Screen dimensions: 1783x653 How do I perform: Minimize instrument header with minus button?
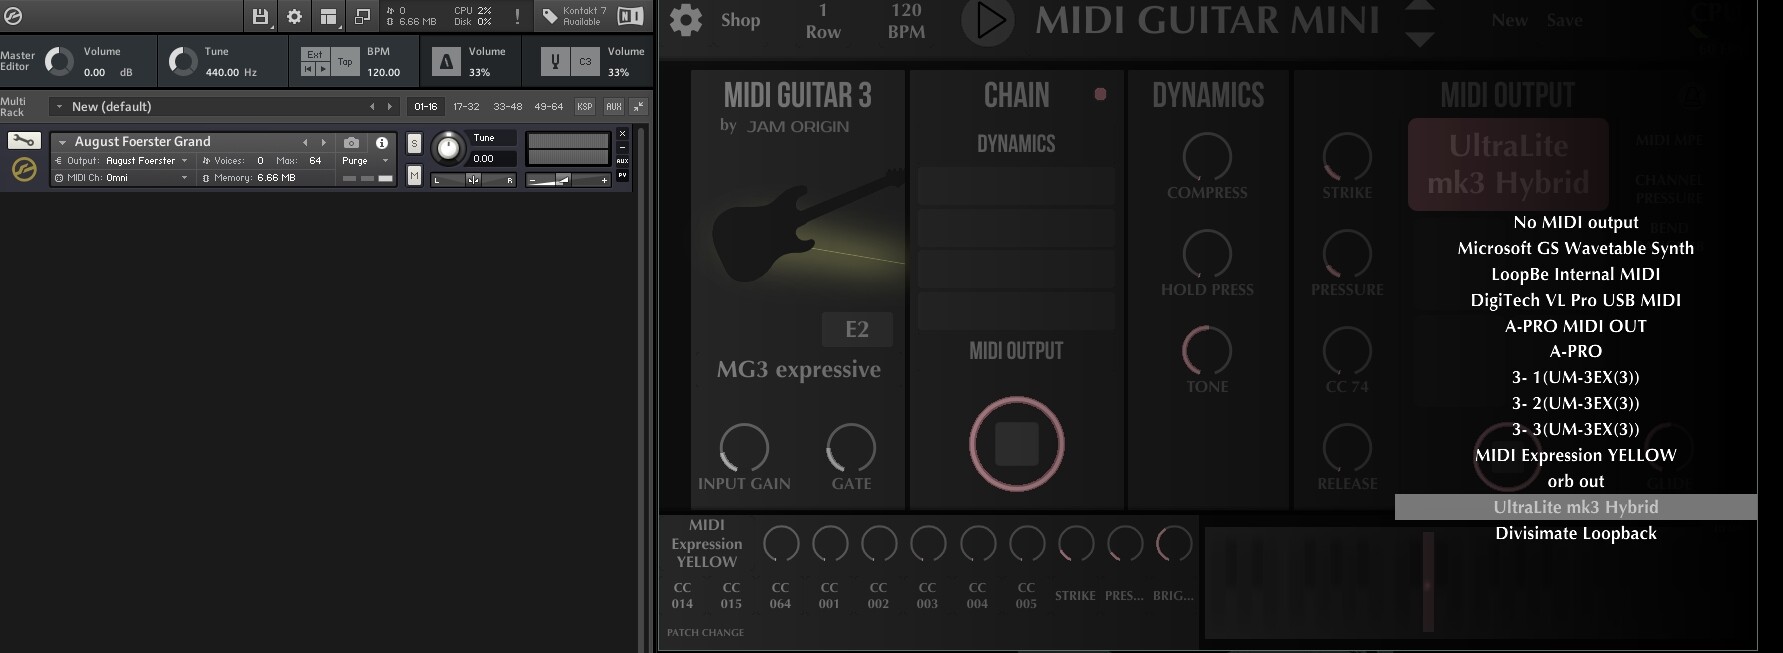(x=622, y=147)
